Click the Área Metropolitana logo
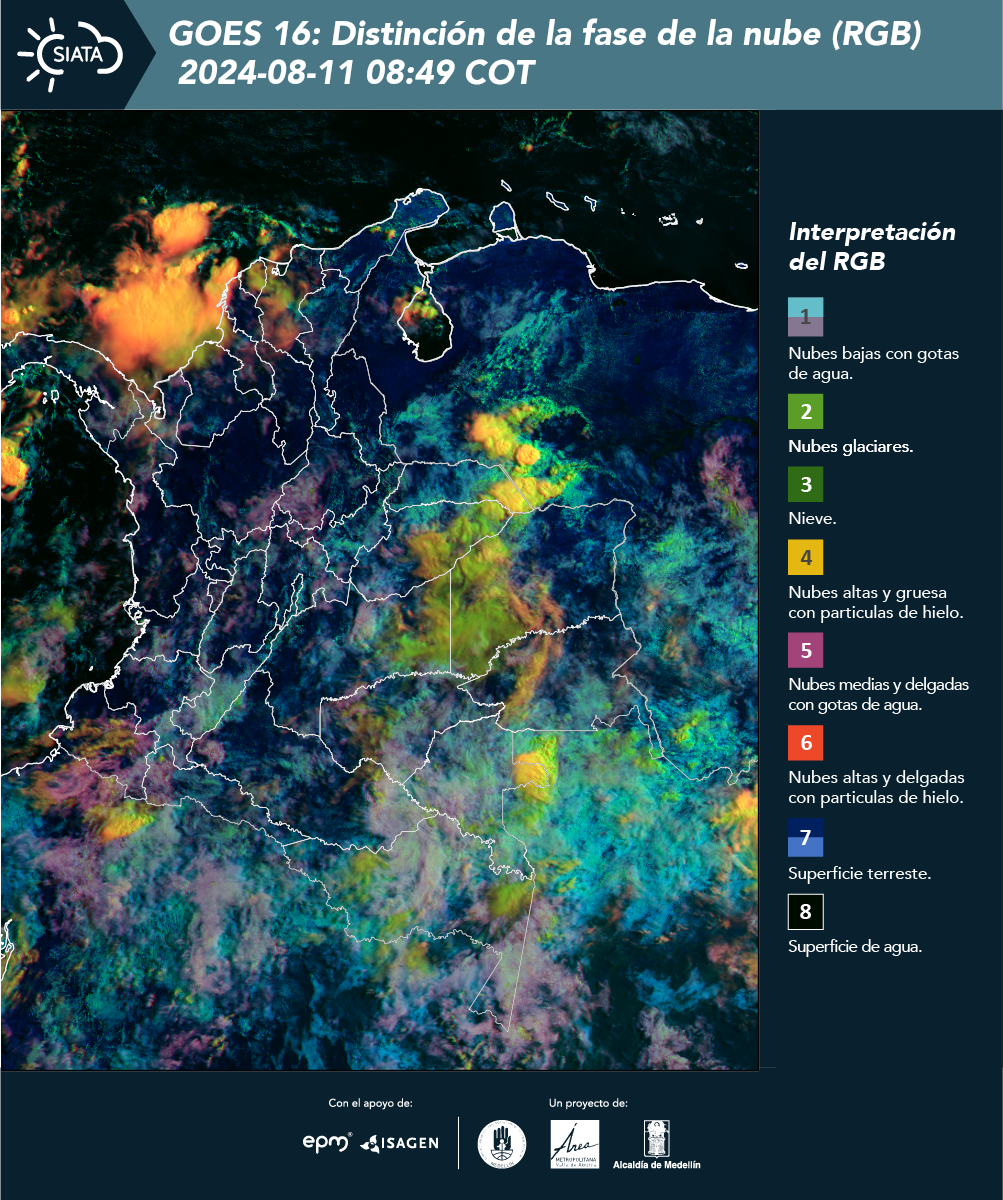The width and height of the screenshot is (1003, 1200). 576,1144
